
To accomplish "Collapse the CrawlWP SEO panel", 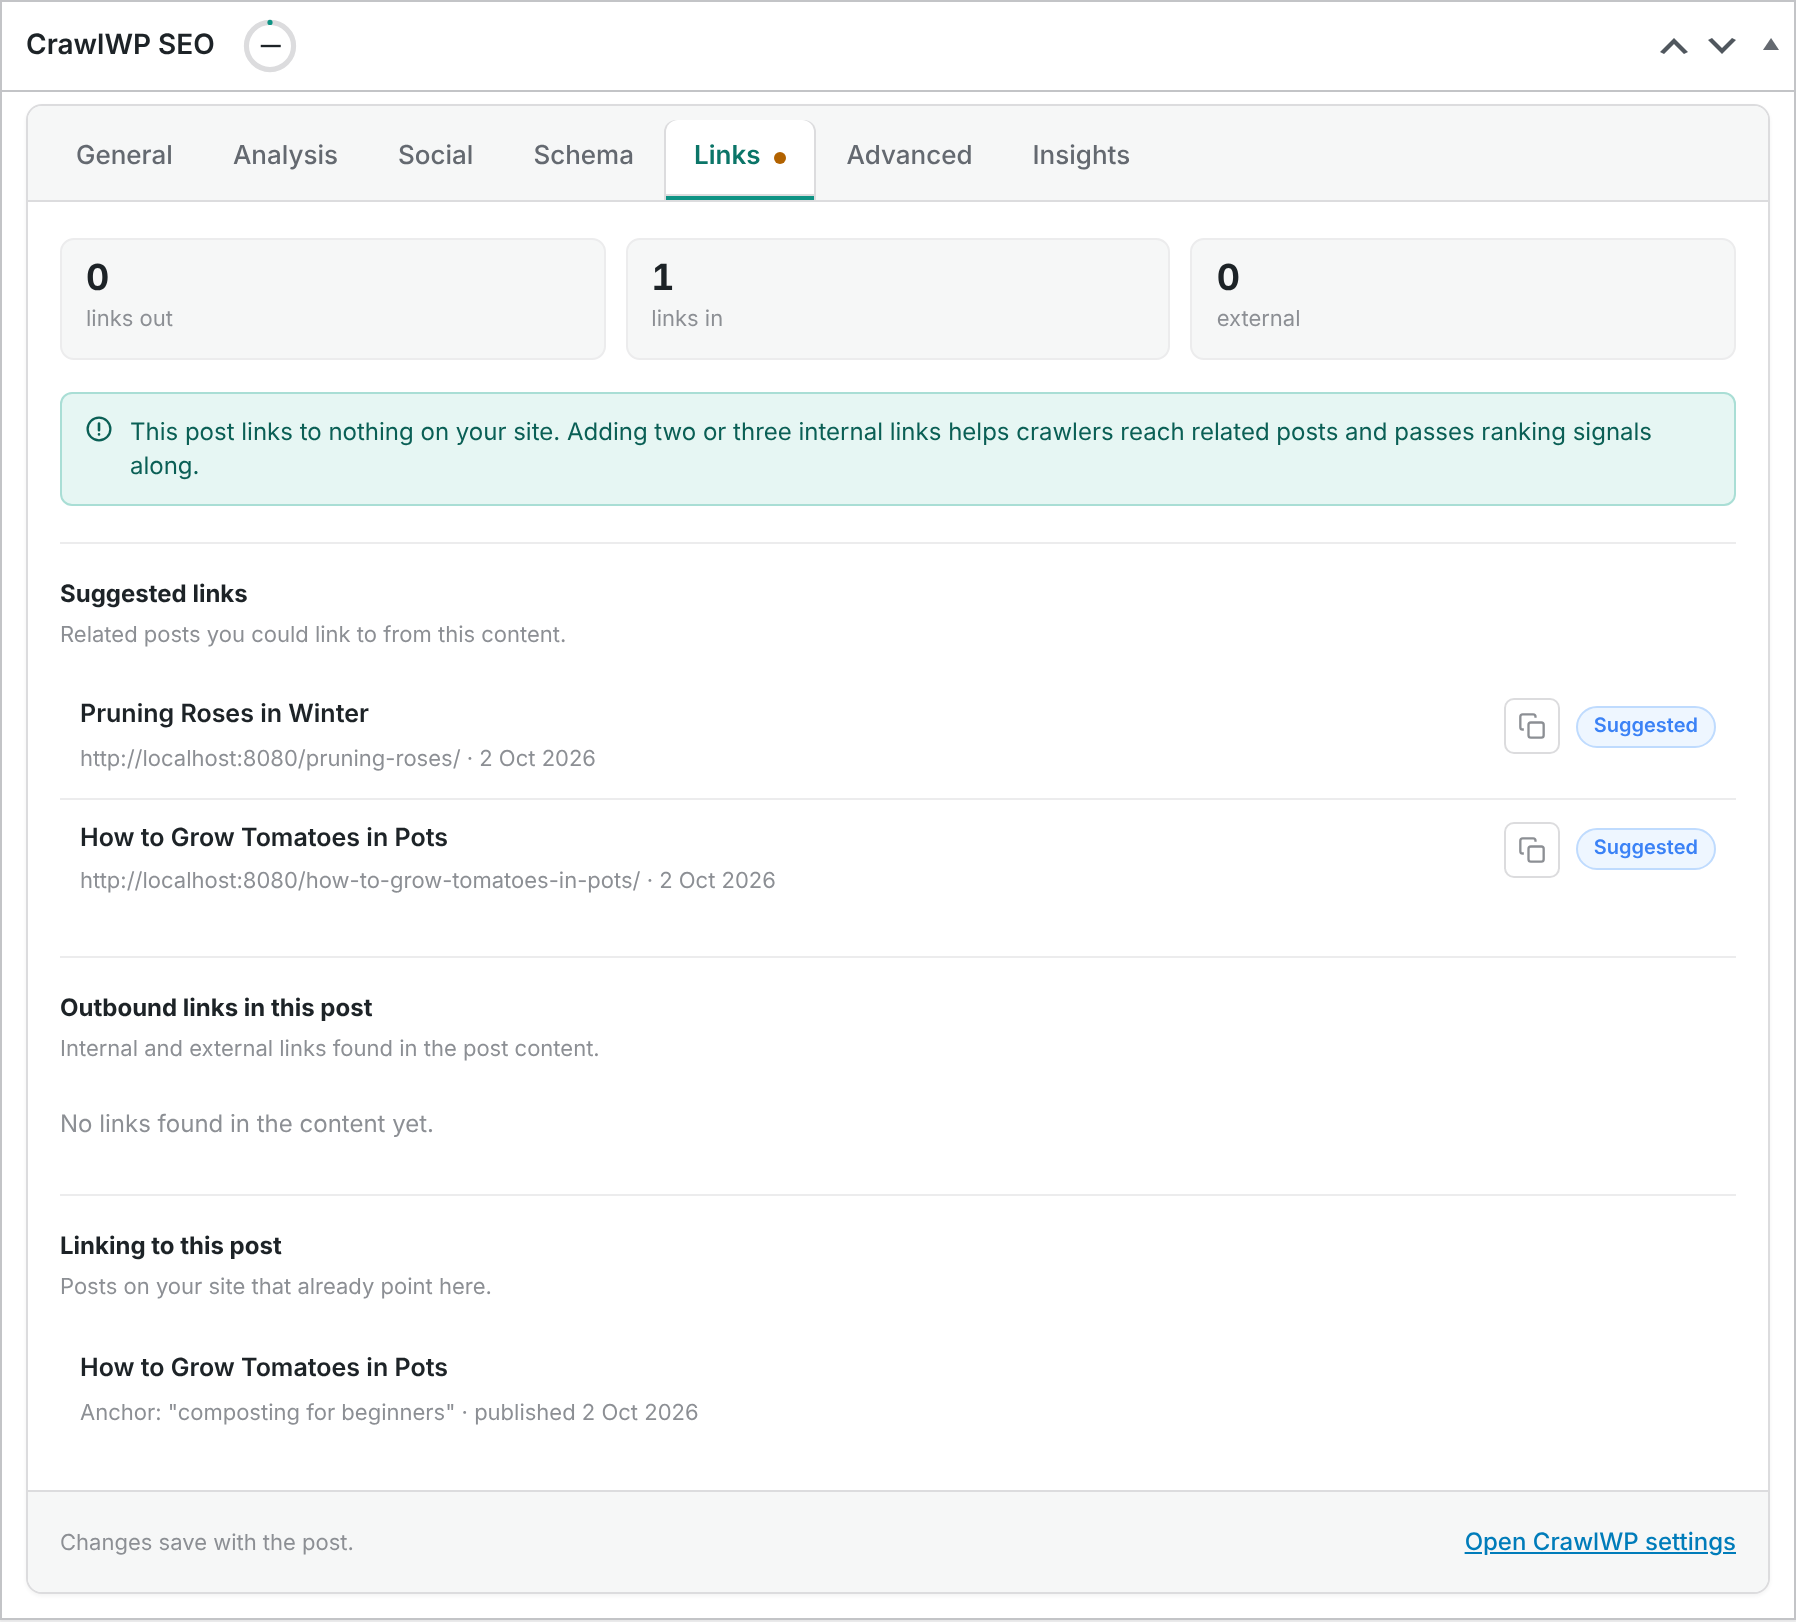I will [1770, 45].
